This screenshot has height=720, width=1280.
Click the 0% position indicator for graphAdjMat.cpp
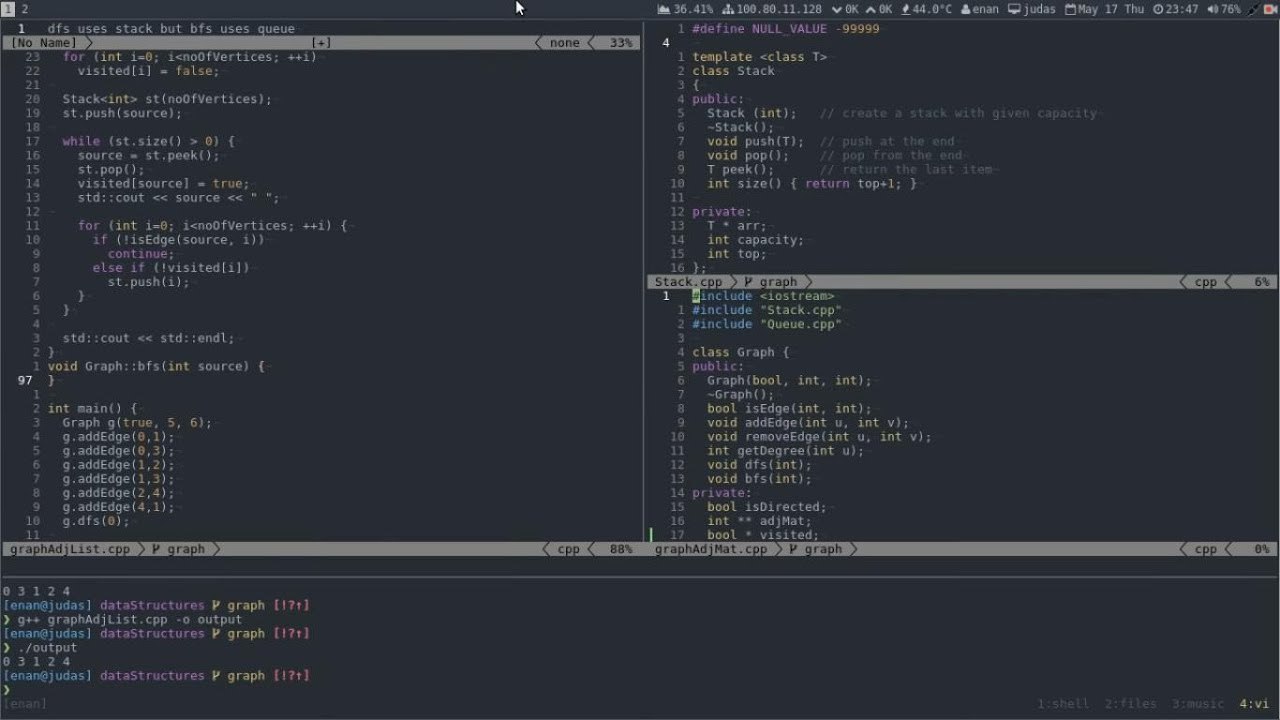pyautogui.click(x=1261, y=549)
